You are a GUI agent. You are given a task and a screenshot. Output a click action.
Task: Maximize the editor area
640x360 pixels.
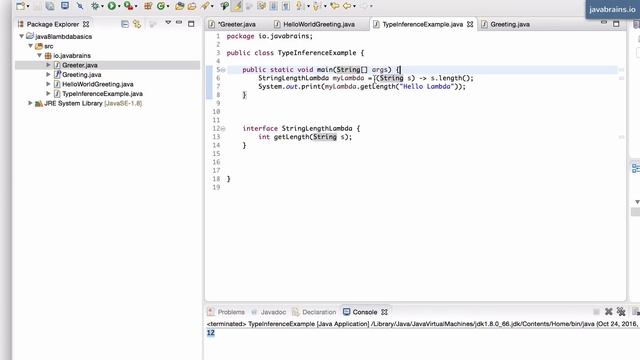tap(616, 24)
